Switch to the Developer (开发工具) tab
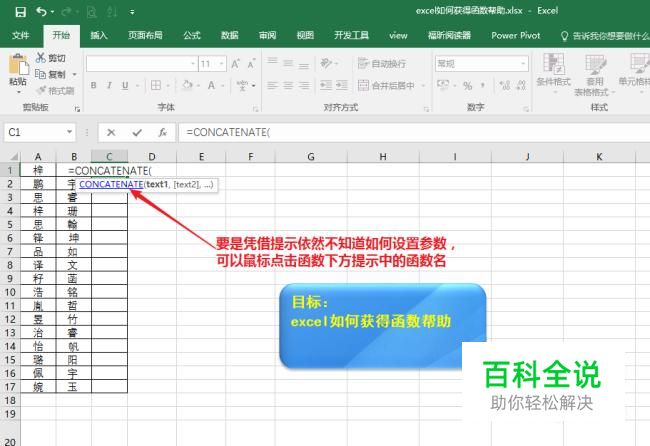The width and height of the screenshot is (650, 446). 352,35
